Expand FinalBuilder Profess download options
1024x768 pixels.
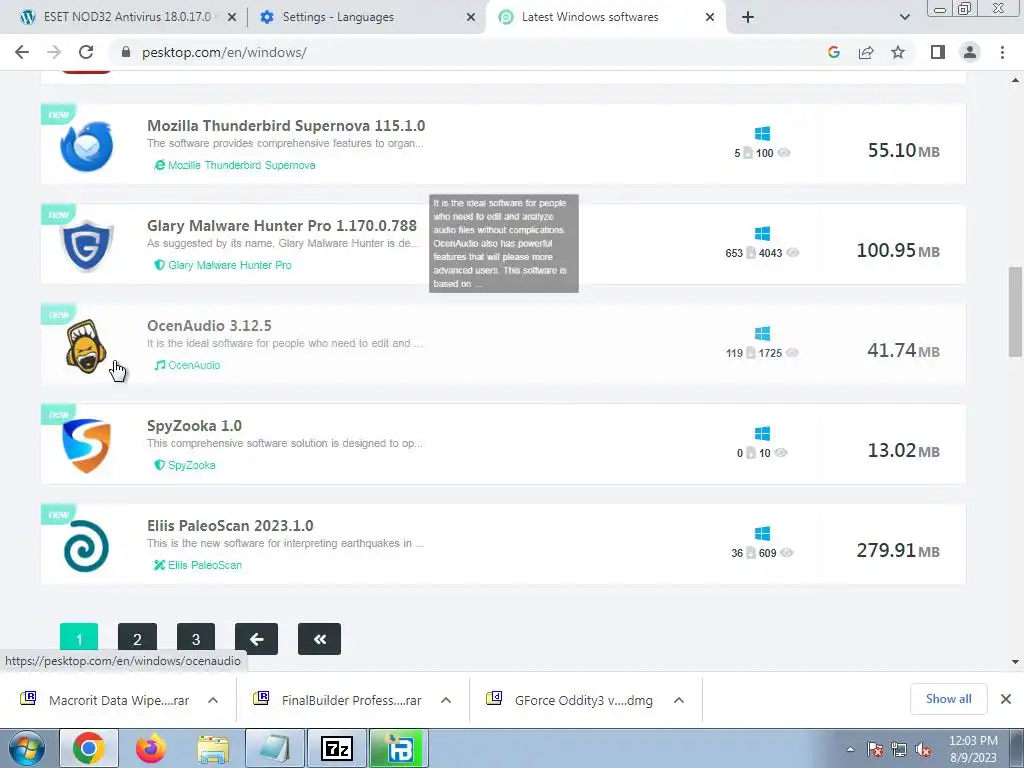446,700
